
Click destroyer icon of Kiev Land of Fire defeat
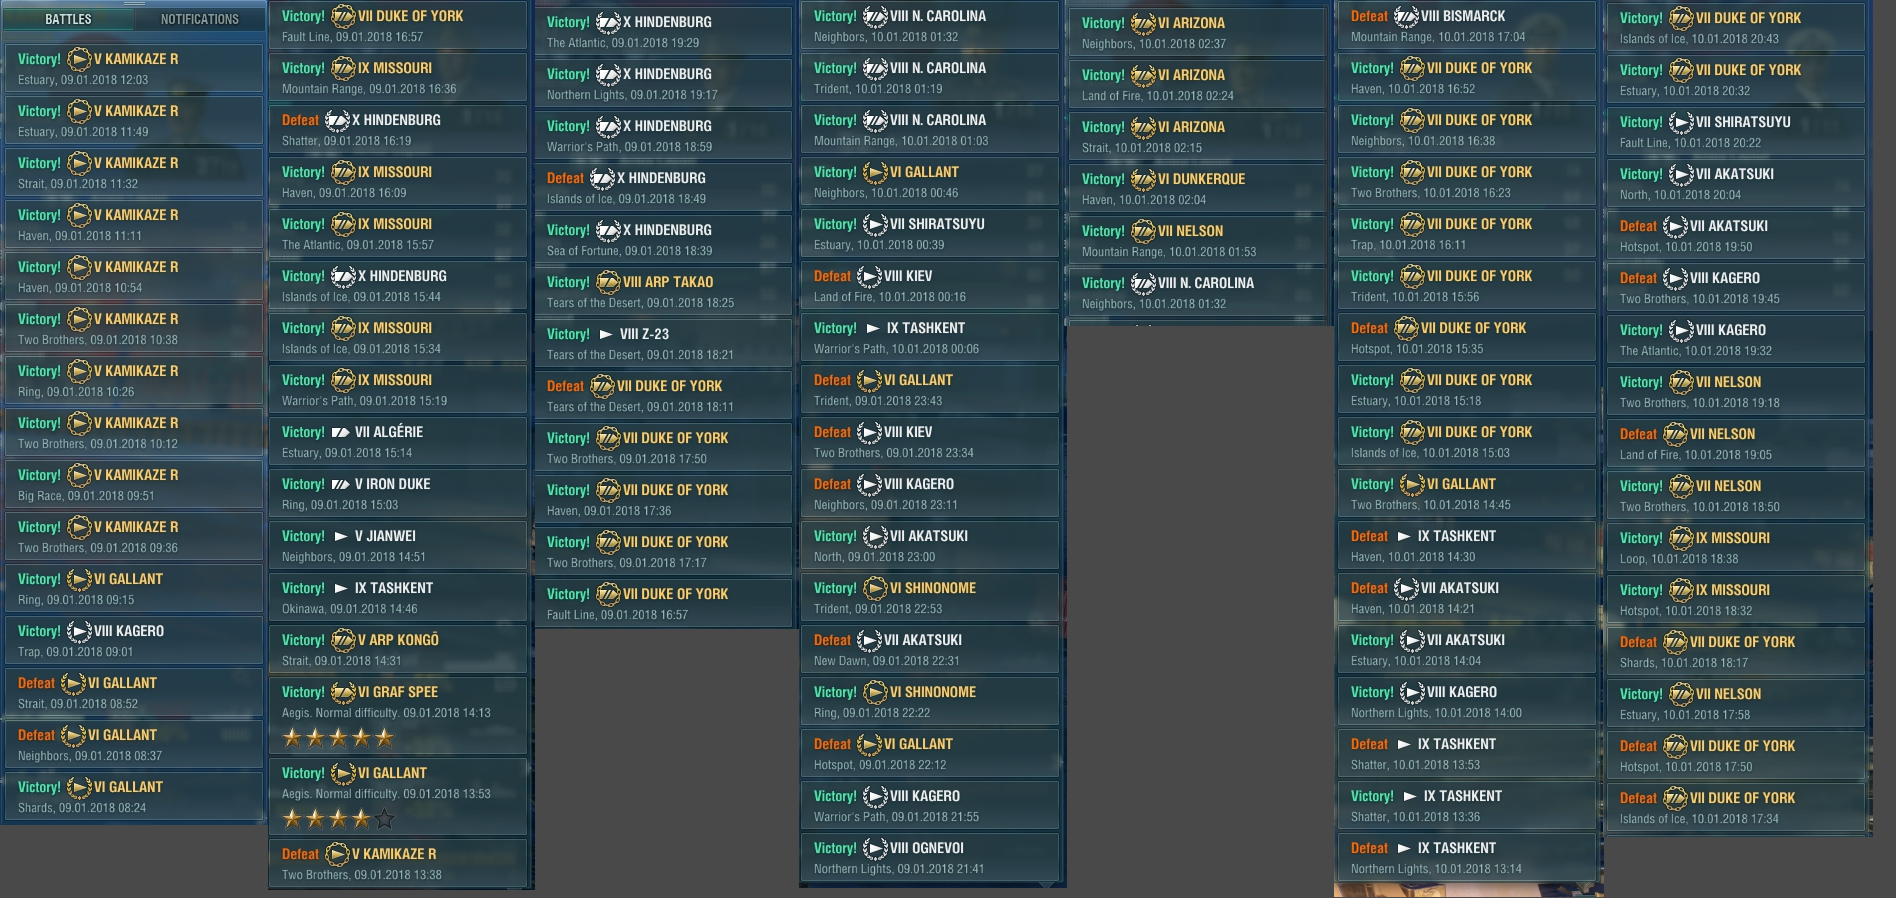(869, 276)
